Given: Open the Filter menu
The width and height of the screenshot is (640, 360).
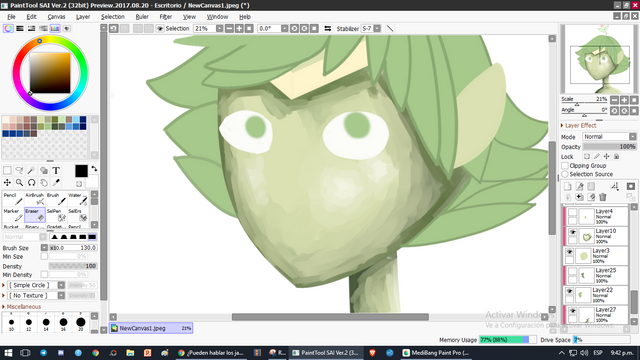Looking at the screenshot, I should point(165,17).
